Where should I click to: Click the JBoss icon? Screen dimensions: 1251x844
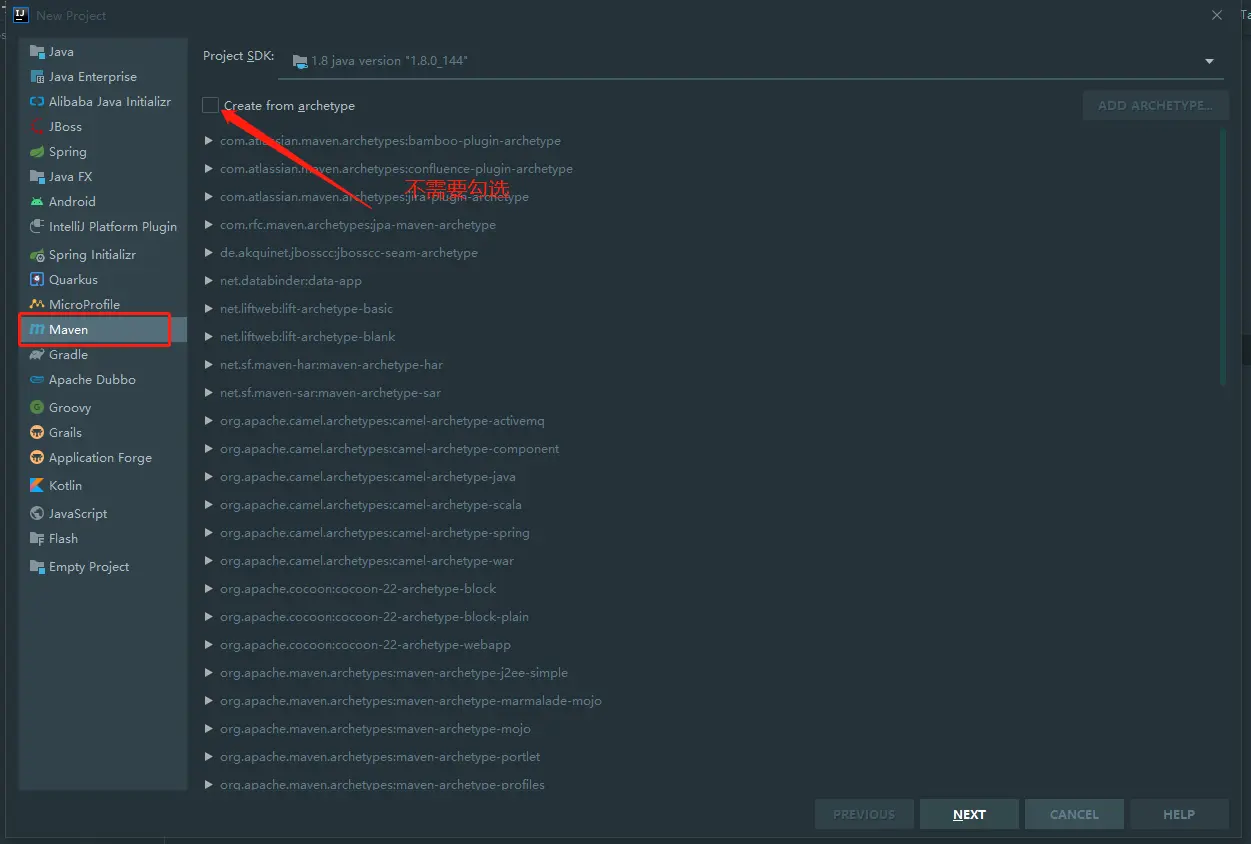pos(37,127)
